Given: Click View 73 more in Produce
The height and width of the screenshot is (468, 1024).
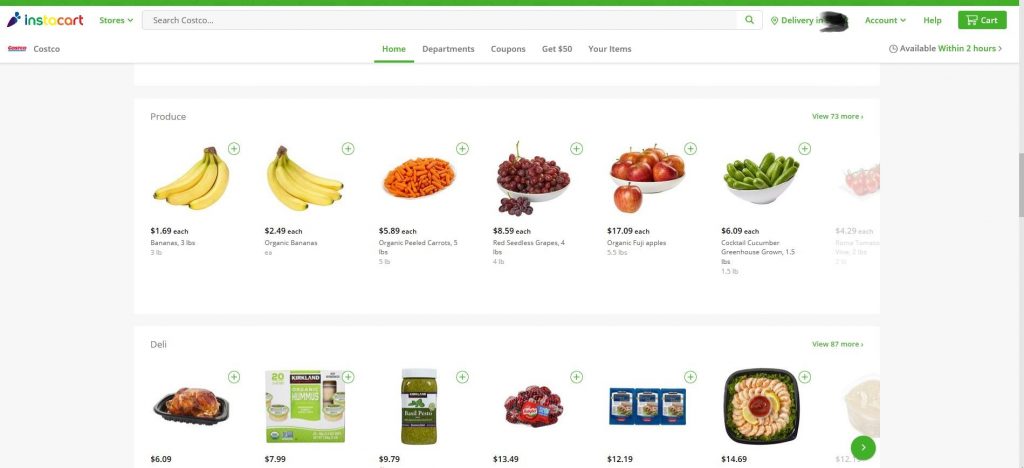Looking at the screenshot, I should (x=837, y=116).
